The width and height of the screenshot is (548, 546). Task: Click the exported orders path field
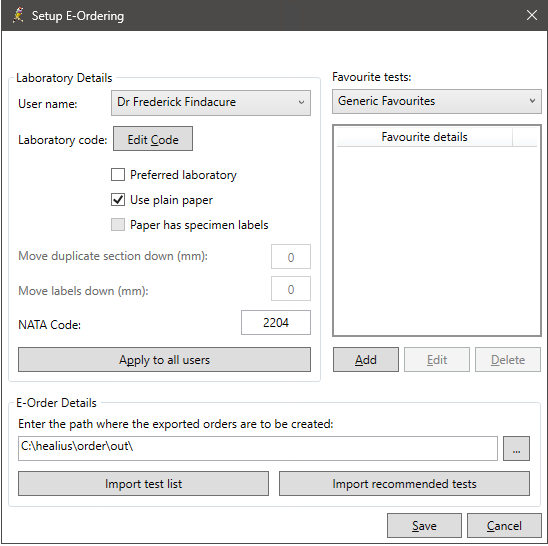pos(258,448)
